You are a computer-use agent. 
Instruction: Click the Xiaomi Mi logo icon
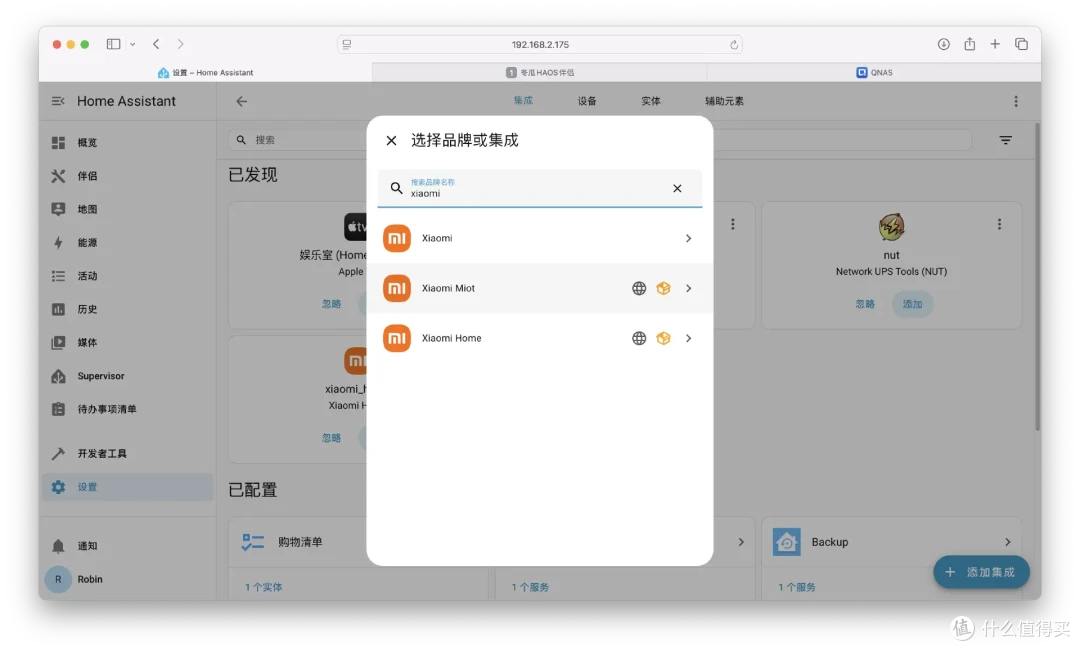[397, 238]
